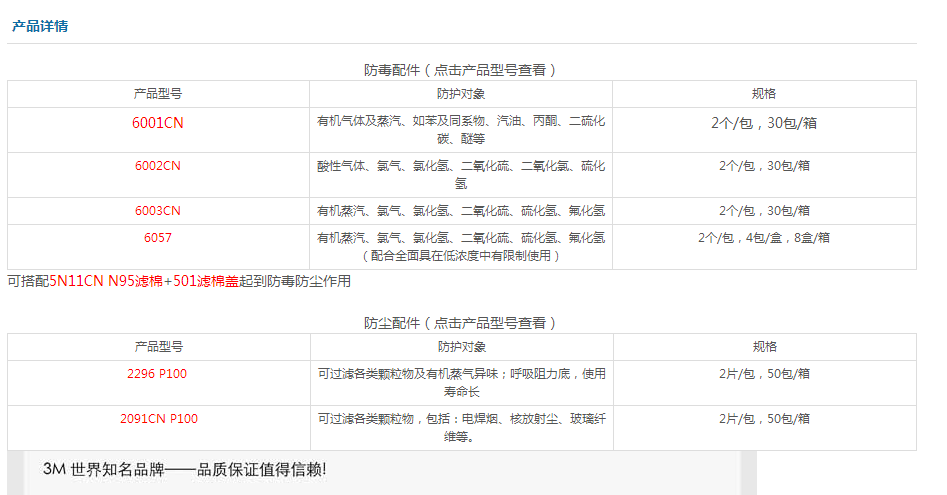
Task: Click the 6057 spec 2个/包，4包/盒，8盒/箱
Action: [764, 238]
